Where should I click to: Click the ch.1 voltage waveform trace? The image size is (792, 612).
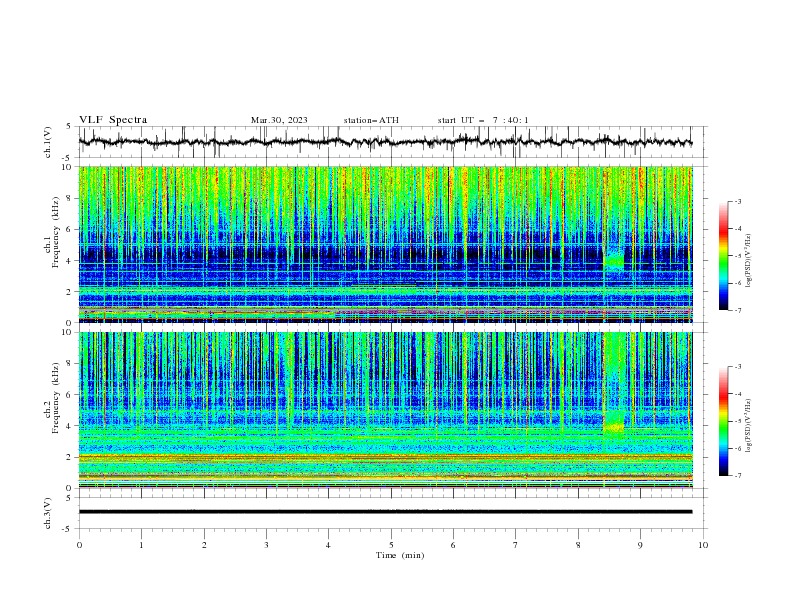click(385, 142)
